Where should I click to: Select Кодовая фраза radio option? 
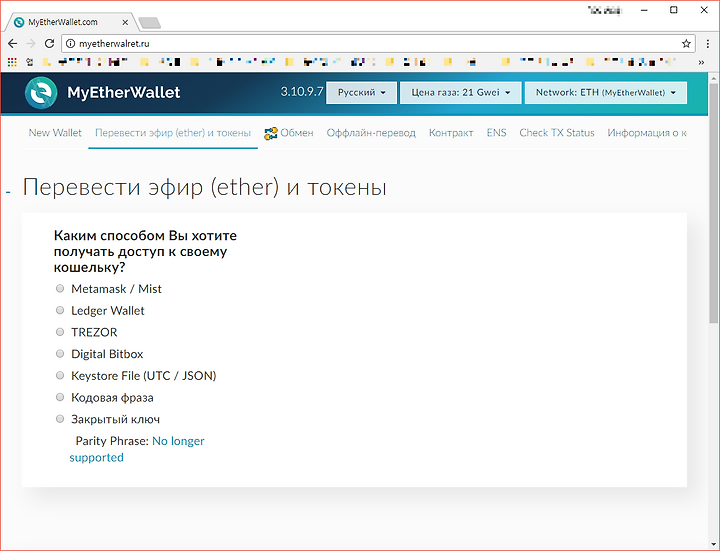(x=60, y=397)
